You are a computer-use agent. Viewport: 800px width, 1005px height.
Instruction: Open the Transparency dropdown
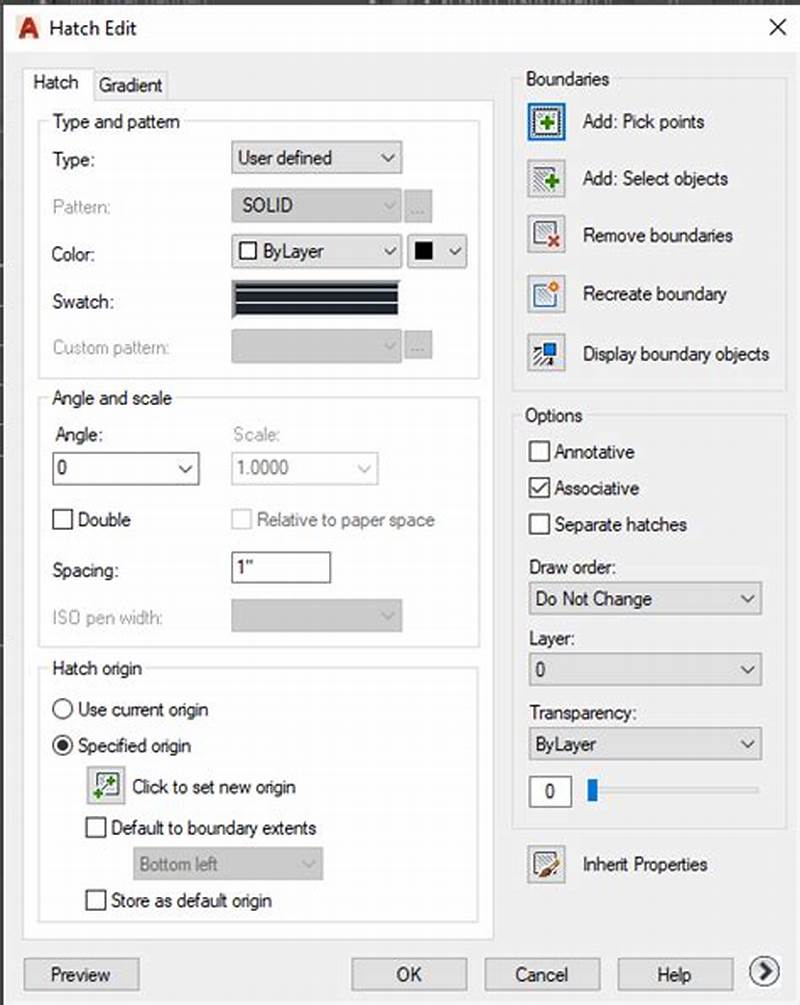point(644,744)
